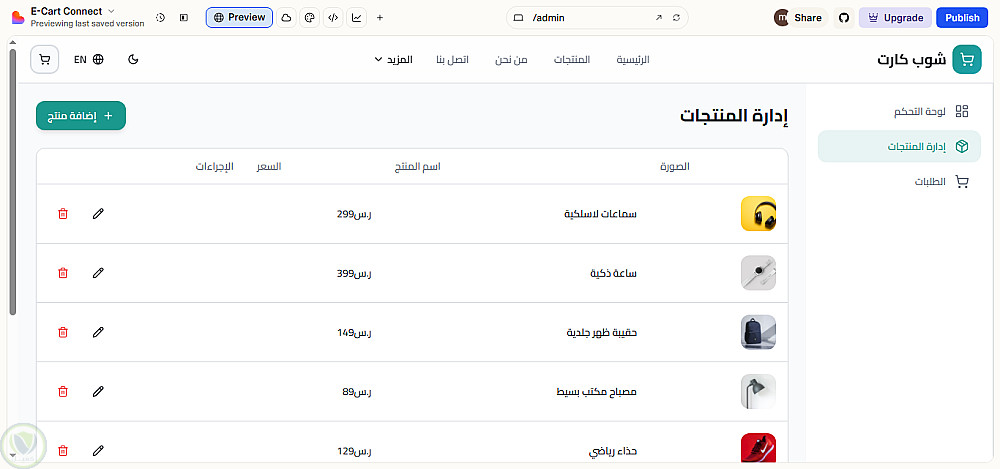The image size is (1000, 469).
Task: Switch language with the EN globe toggle
Action: (x=89, y=59)
